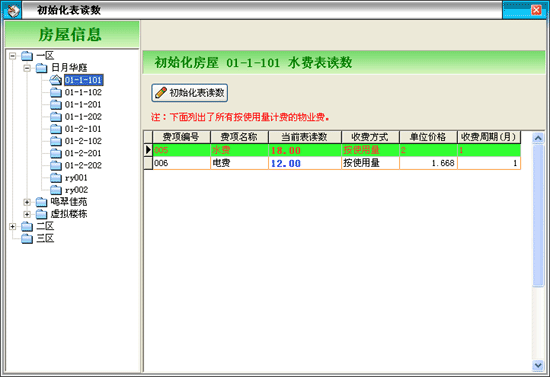Click folder icon beside ry001
The height and width of the screenshot is (377, 550).
tap(56, 178)
